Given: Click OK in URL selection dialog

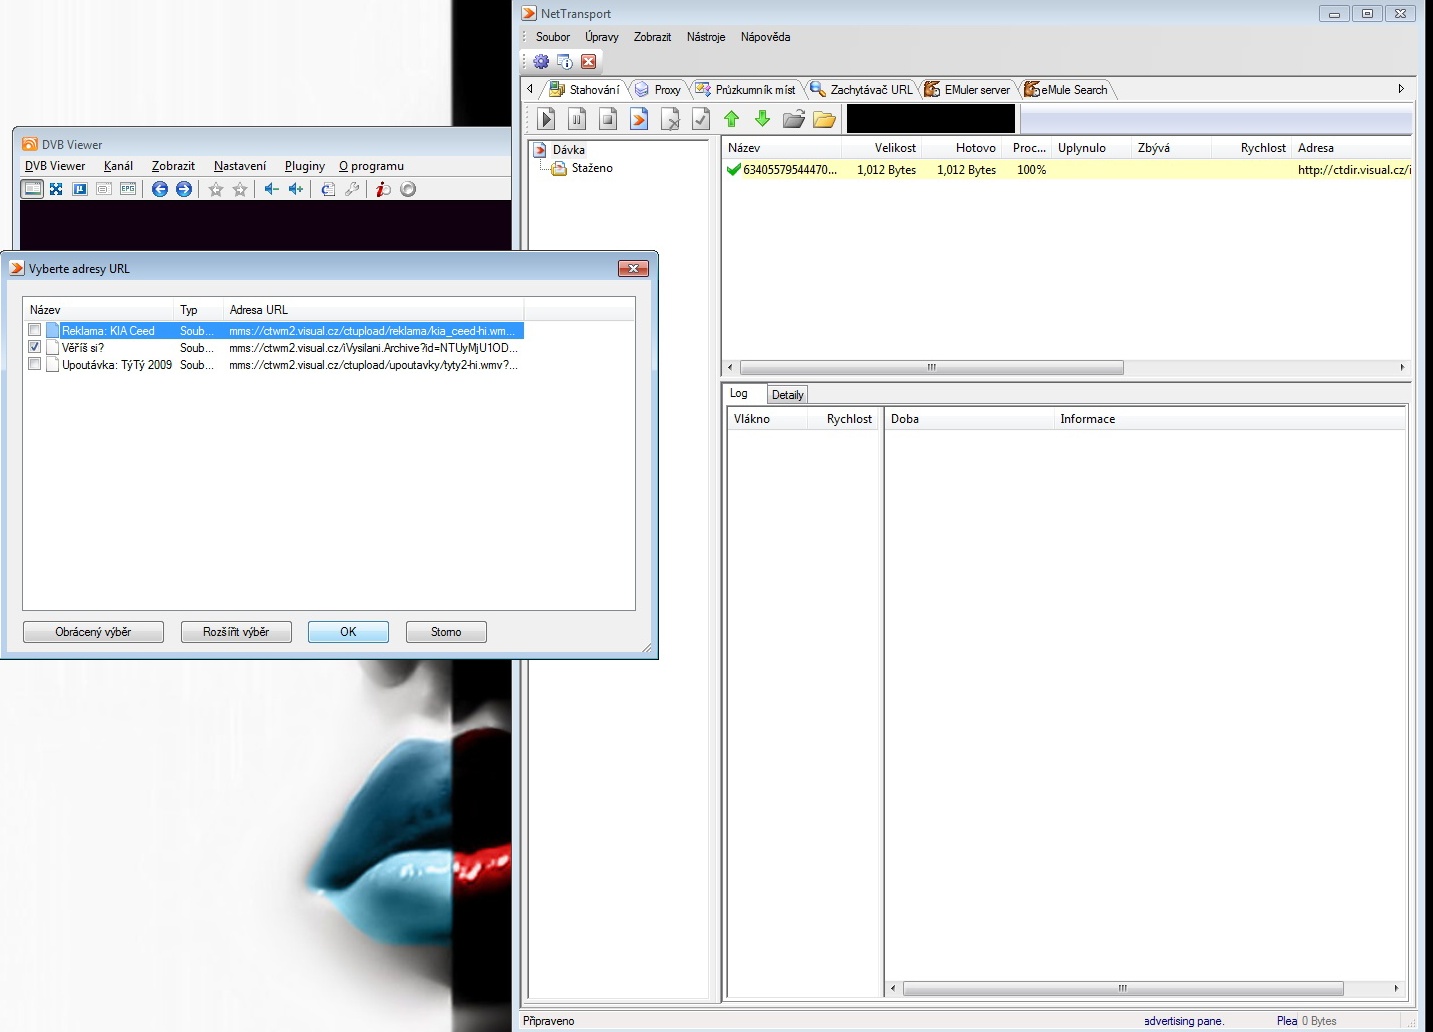Looking at the screenshot, I should (348, 632).
